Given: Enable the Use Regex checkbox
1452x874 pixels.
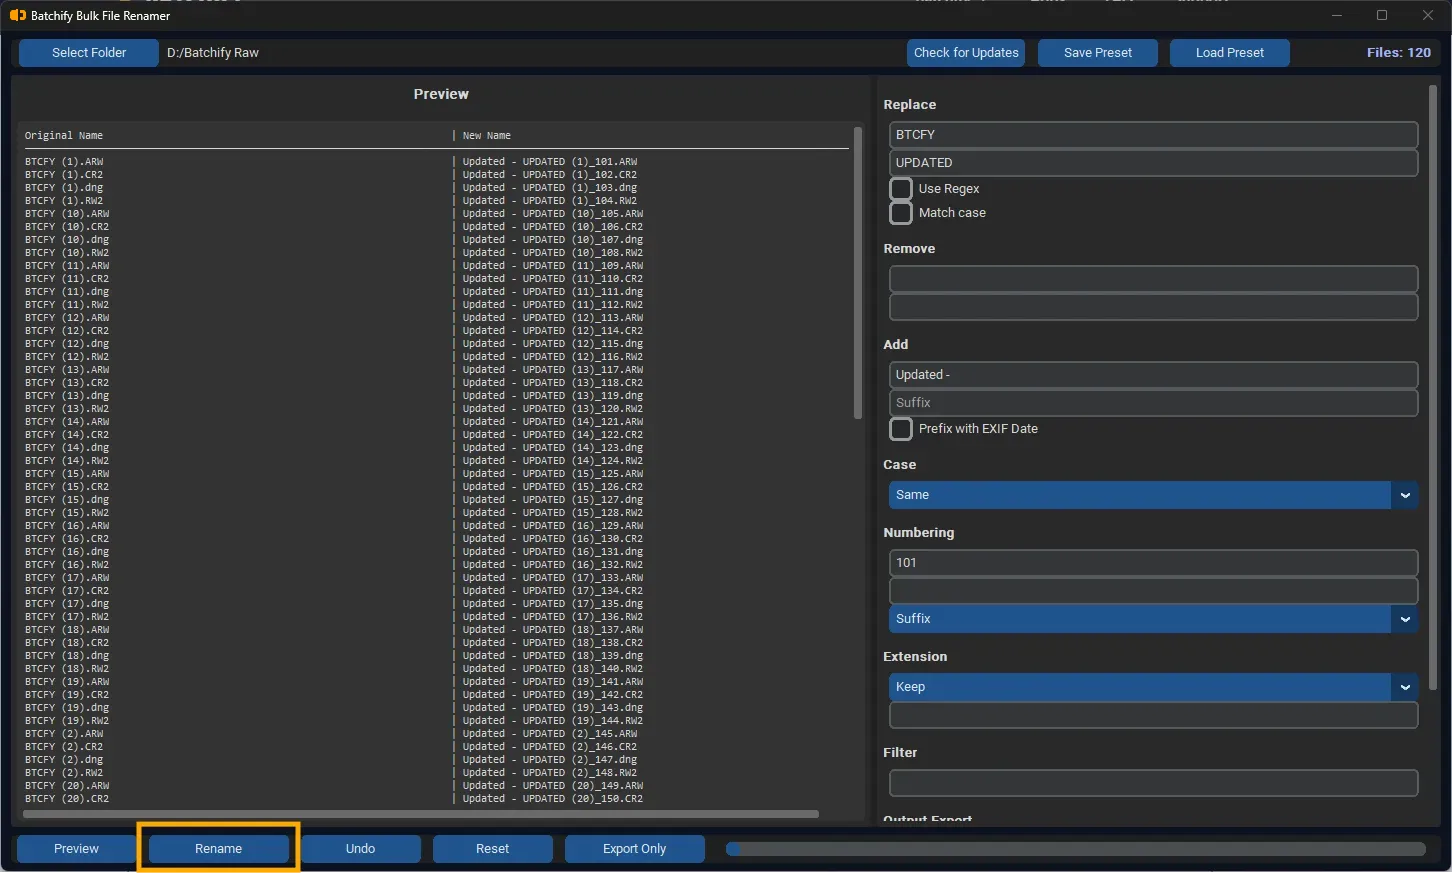Looking at the screenshot, I should tap(901, 189).
